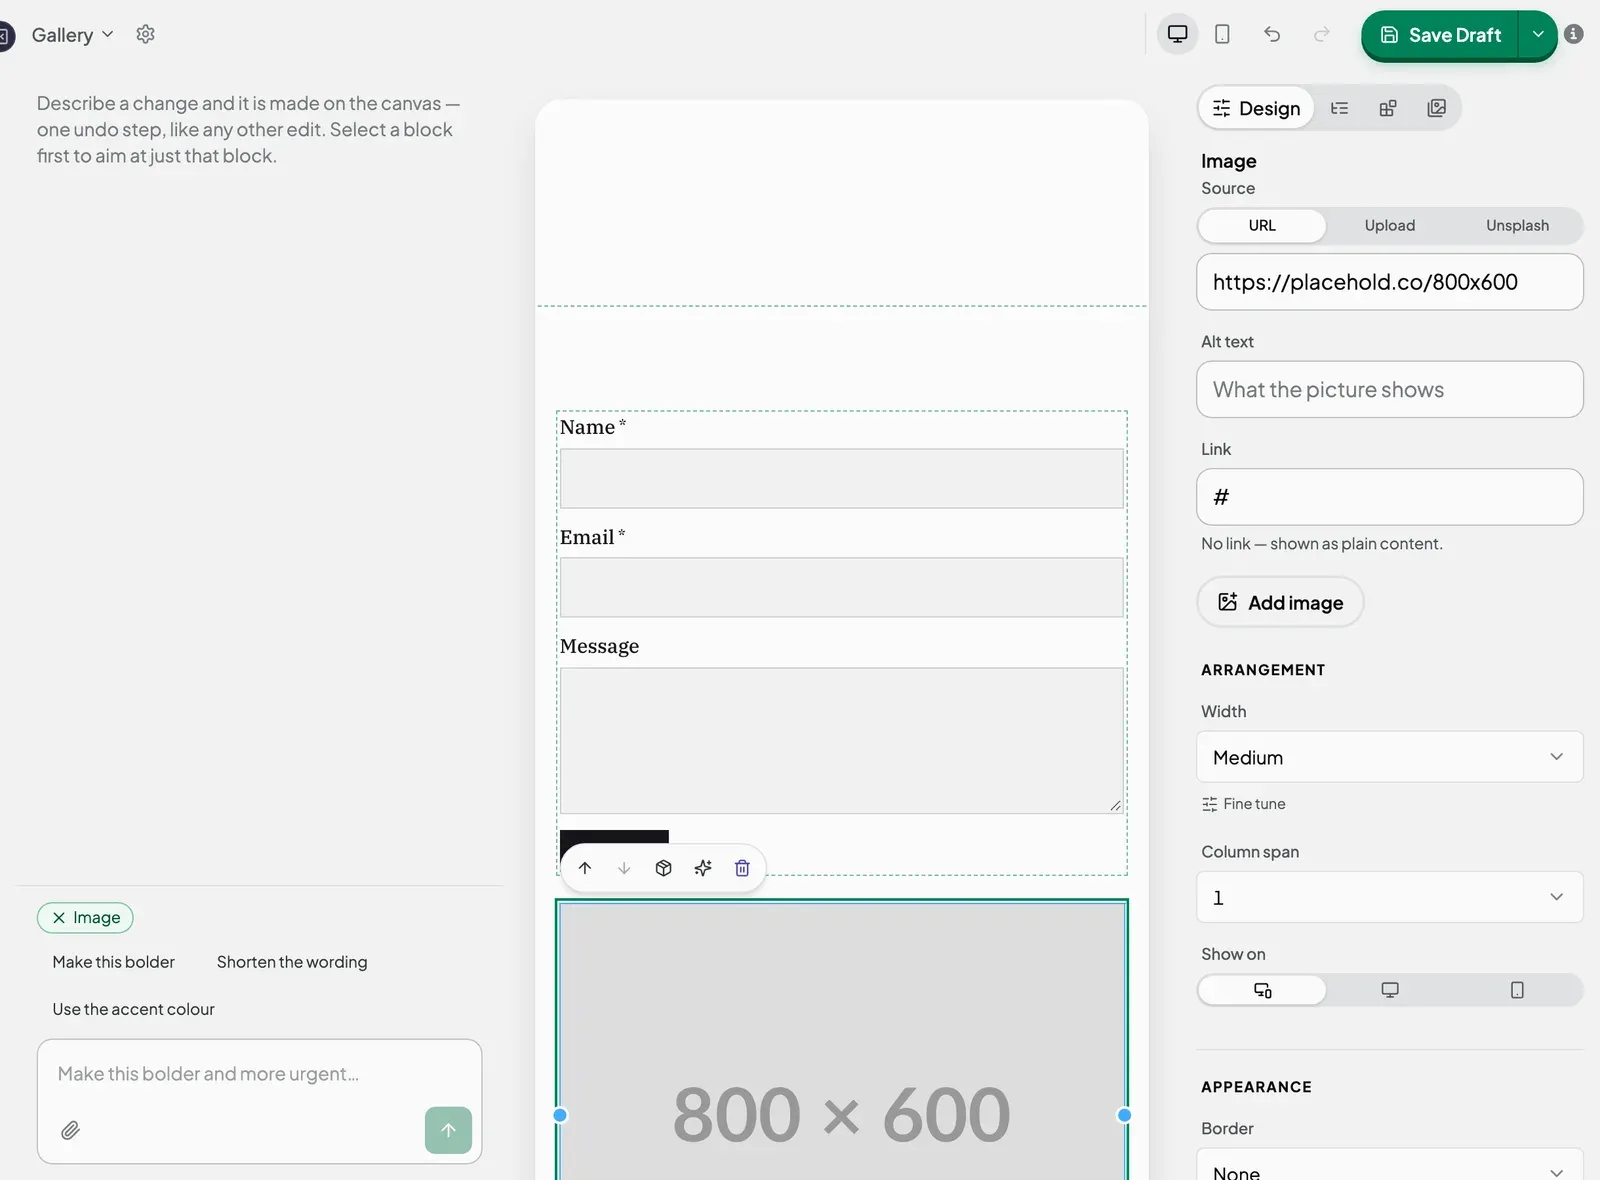Save the page as a draft
Image resolution: width=1600 pixels, height=1180 pixels.
coord(1440,35)
